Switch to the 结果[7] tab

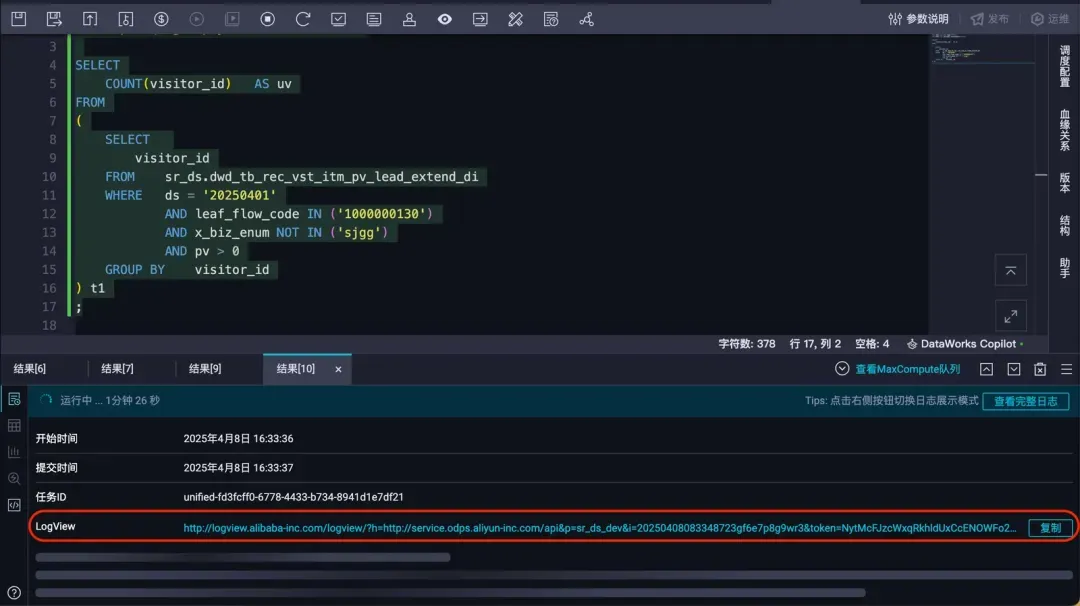pos(117,369)
